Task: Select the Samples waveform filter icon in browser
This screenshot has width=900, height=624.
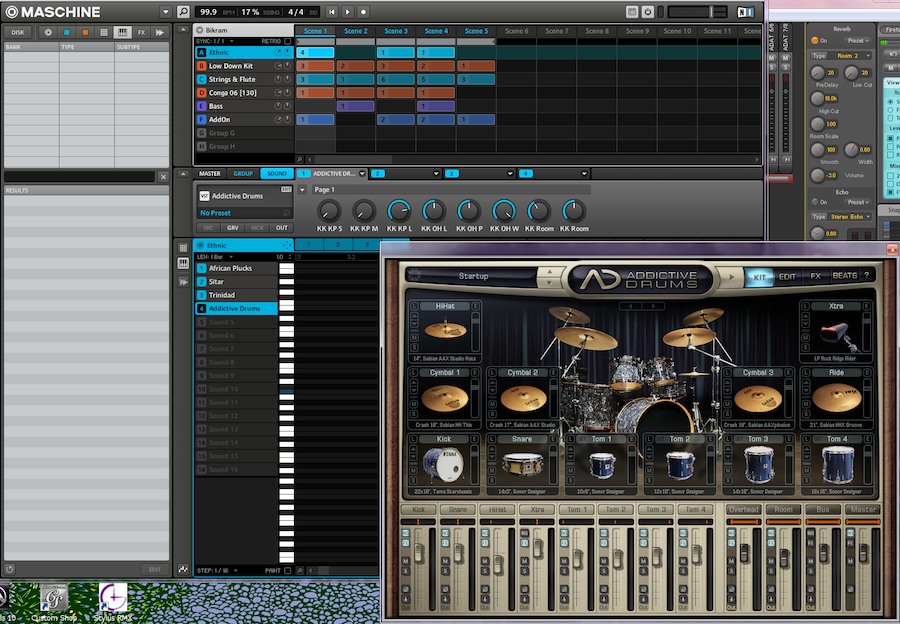Action: pos(160,33)
